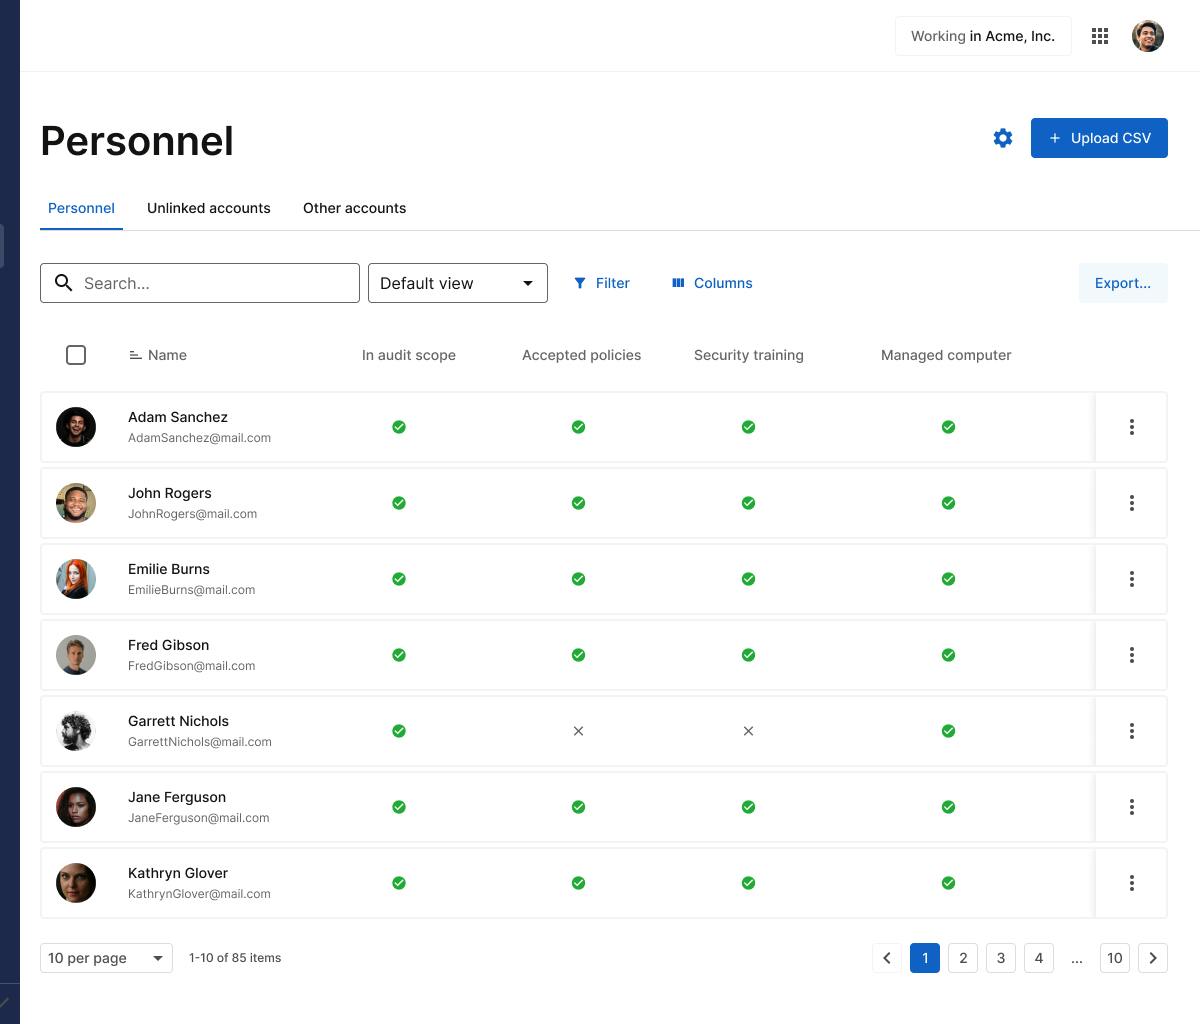The height and width of the screenshot is (1024, 1200).
Task: Open the Filter options
Action: pyautogui.click(x=602, y=283)
